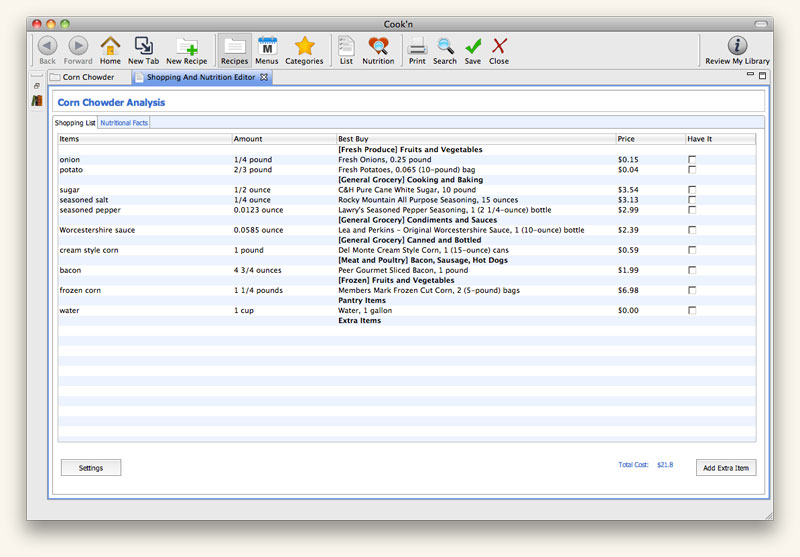
Task: Check Have It for bacon
Action: click(x=692, y=270)
